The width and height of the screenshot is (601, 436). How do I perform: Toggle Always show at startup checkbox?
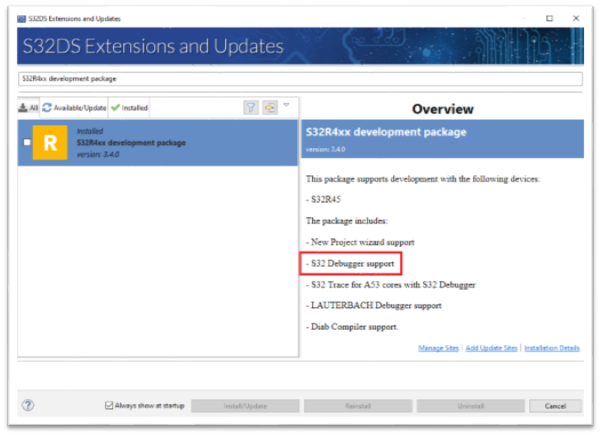click(109, 405)
